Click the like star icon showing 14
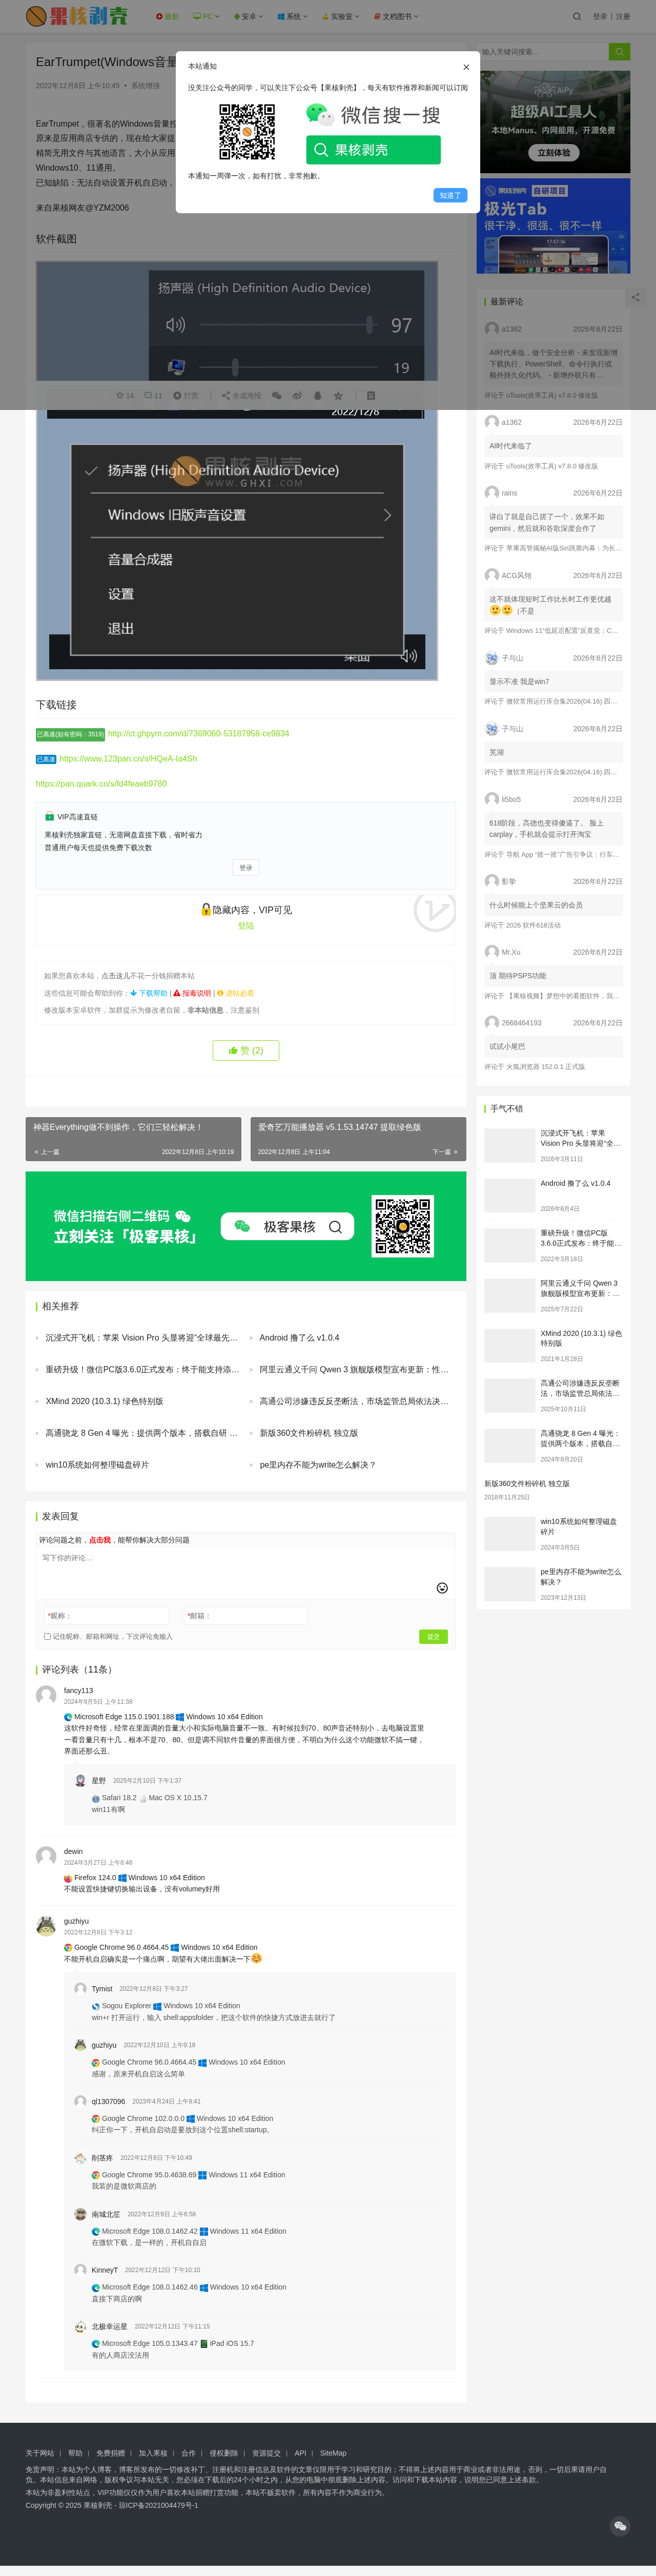Viewport: 656px width, 2576px height. click(125, 396)
